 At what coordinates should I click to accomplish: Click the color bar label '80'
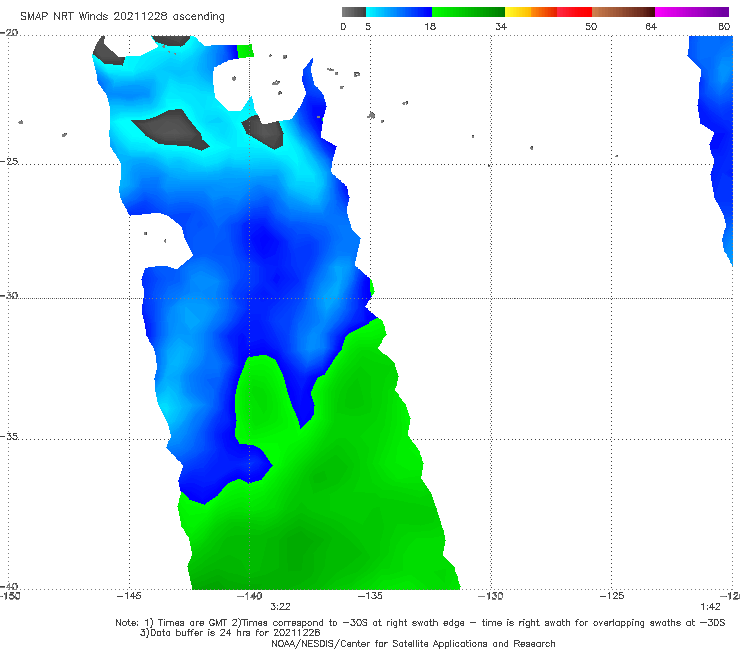pyautogui.click(x=724, y=26)
